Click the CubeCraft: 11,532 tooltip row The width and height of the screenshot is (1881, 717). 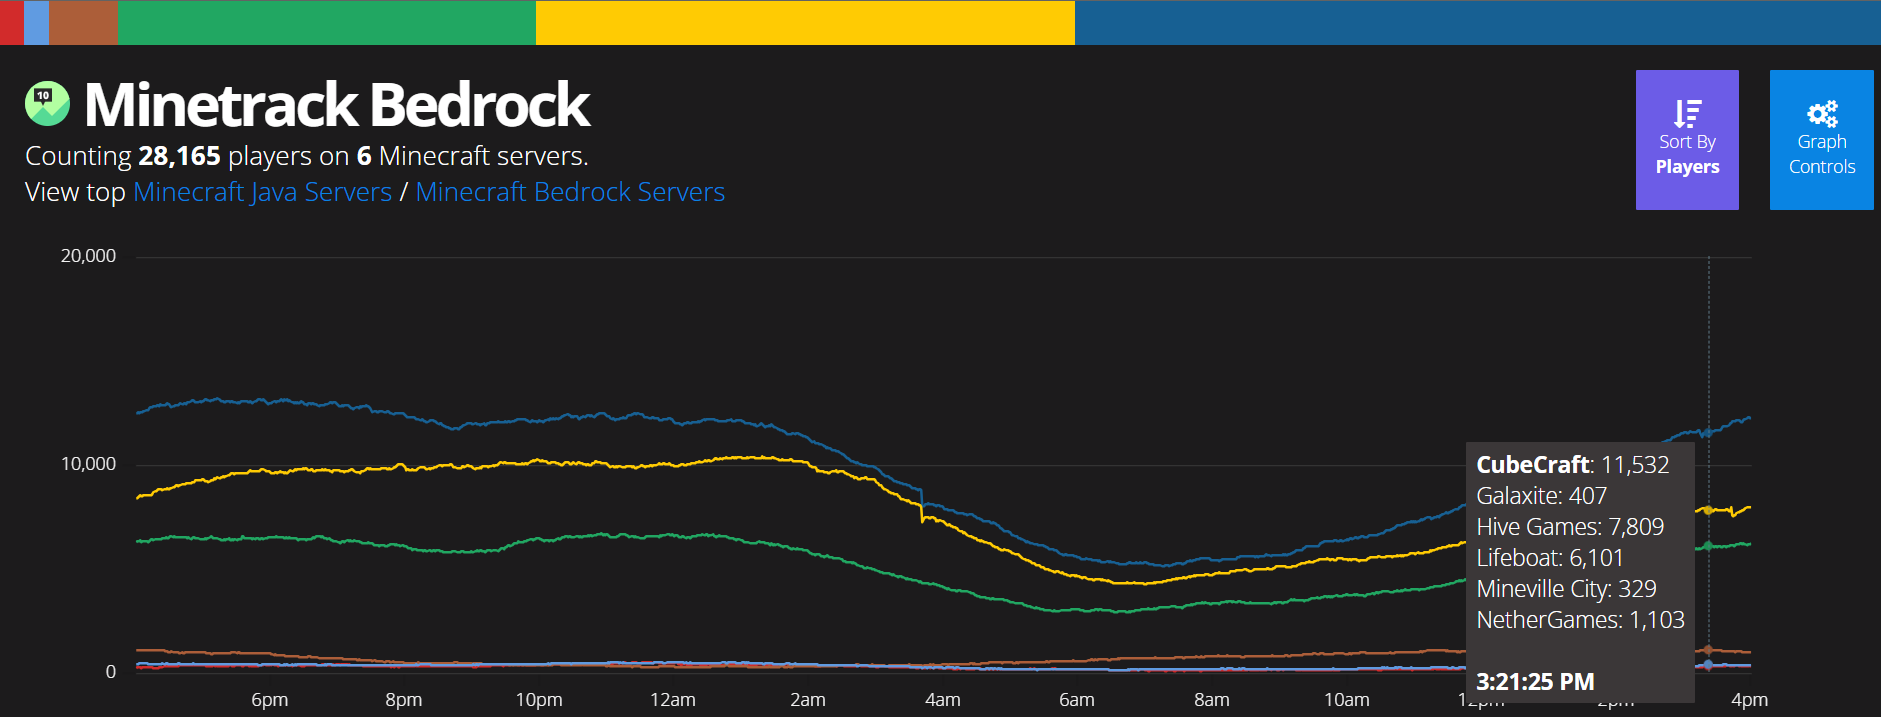(1573, 465)
